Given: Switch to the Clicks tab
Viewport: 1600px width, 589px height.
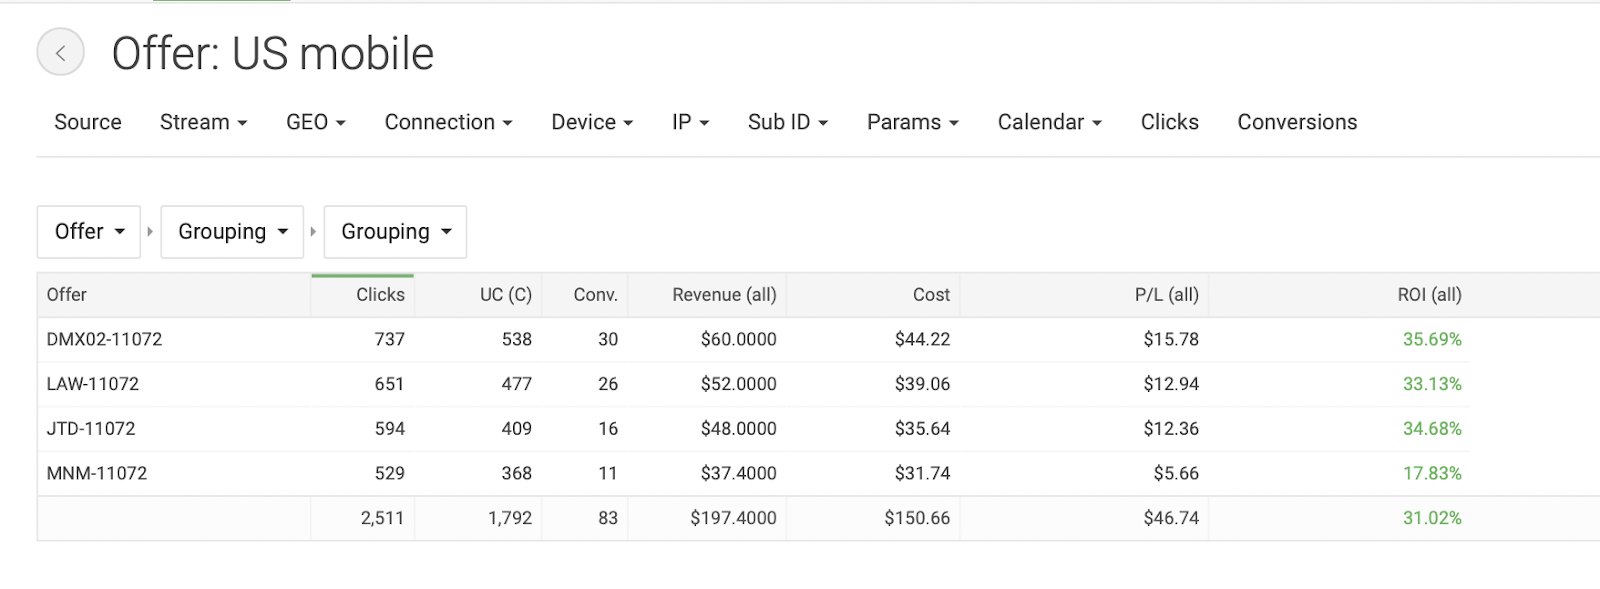Looking at the screenshot, I should [1169, 122].
